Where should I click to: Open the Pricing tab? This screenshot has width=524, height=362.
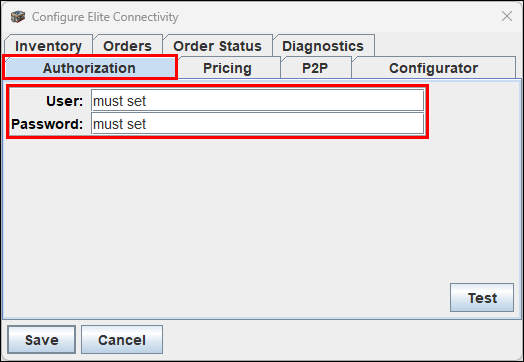[x=228, y=68]
